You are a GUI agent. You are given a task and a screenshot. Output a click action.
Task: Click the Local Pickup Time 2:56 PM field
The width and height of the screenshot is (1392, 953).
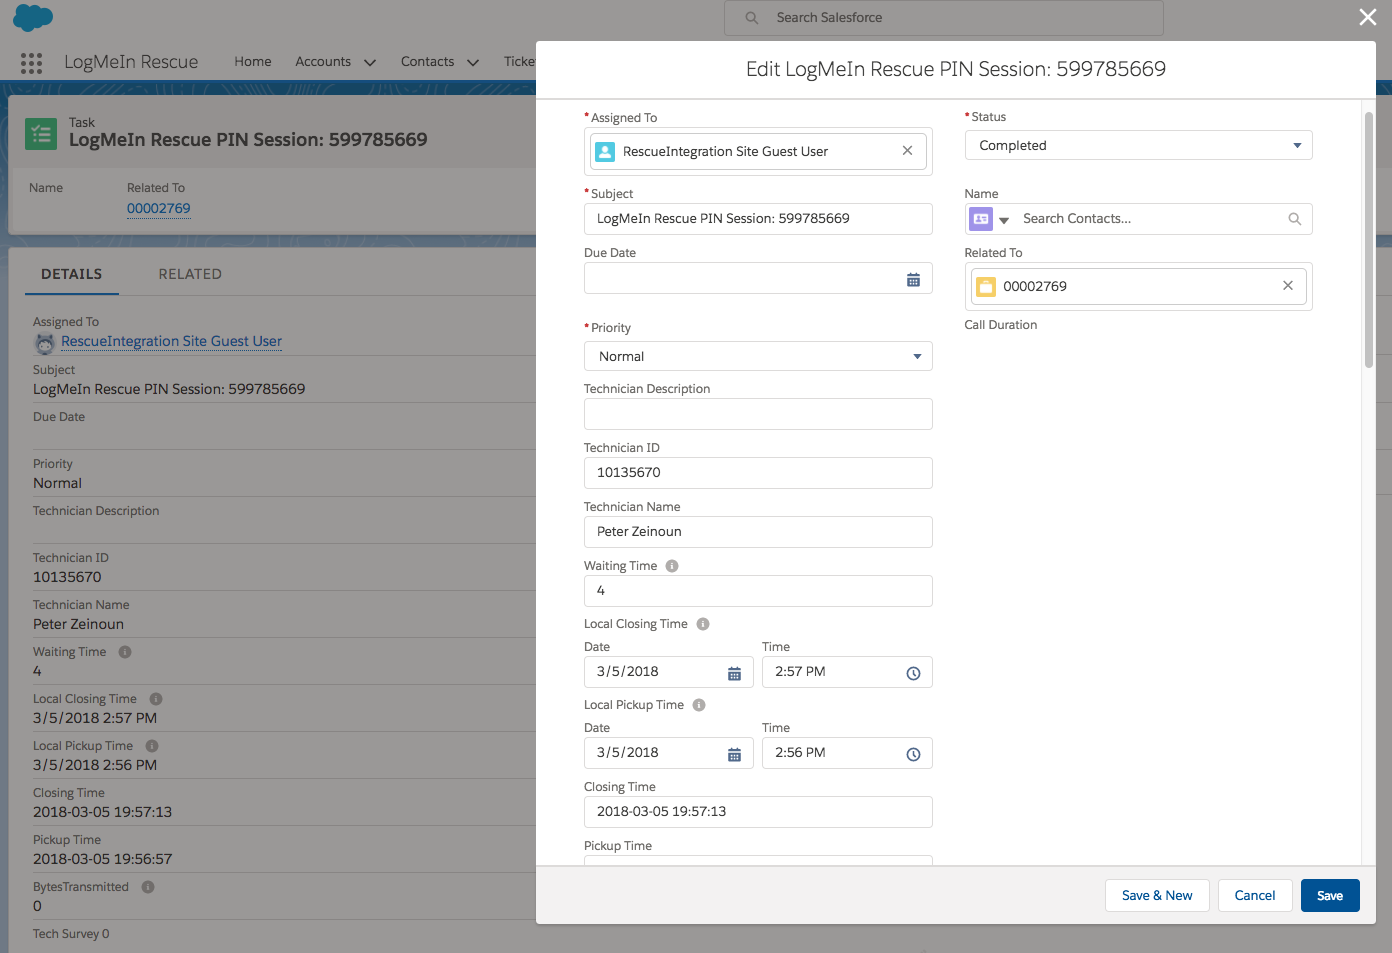tap(847, 753)
